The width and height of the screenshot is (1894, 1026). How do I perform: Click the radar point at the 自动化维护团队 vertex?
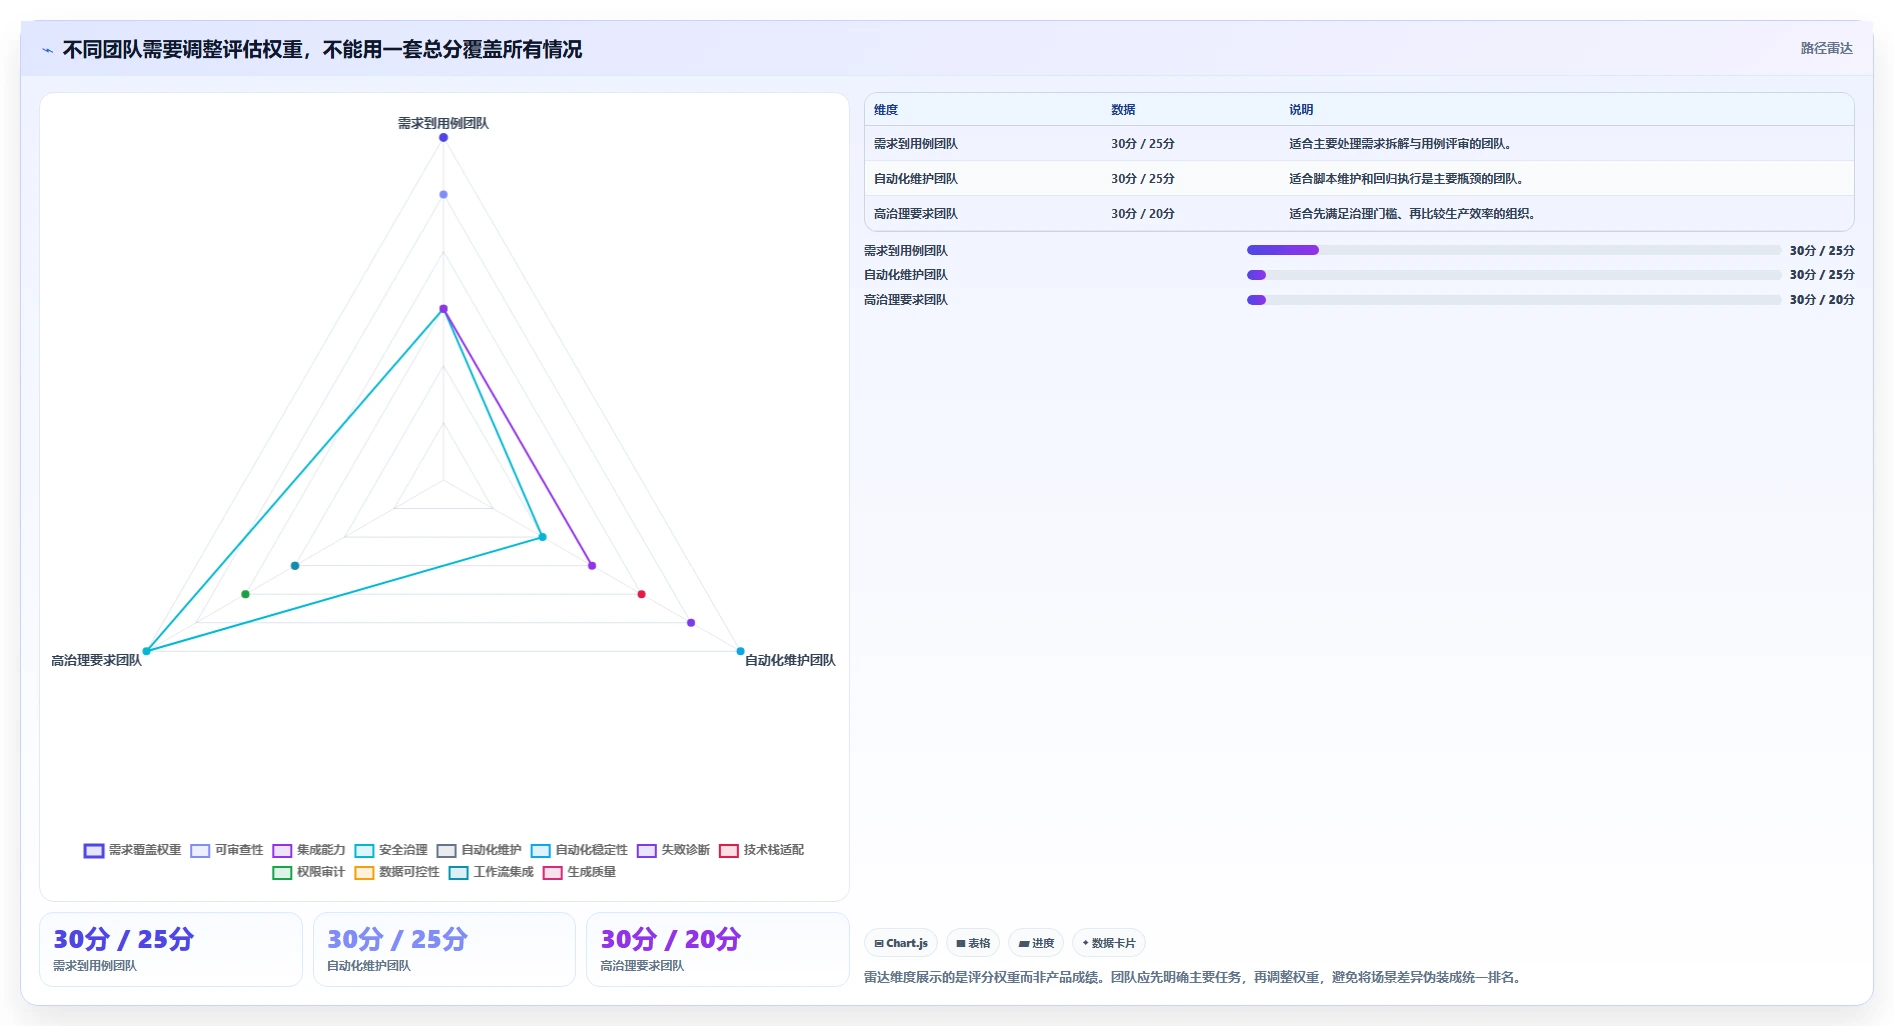pos(740,651)
